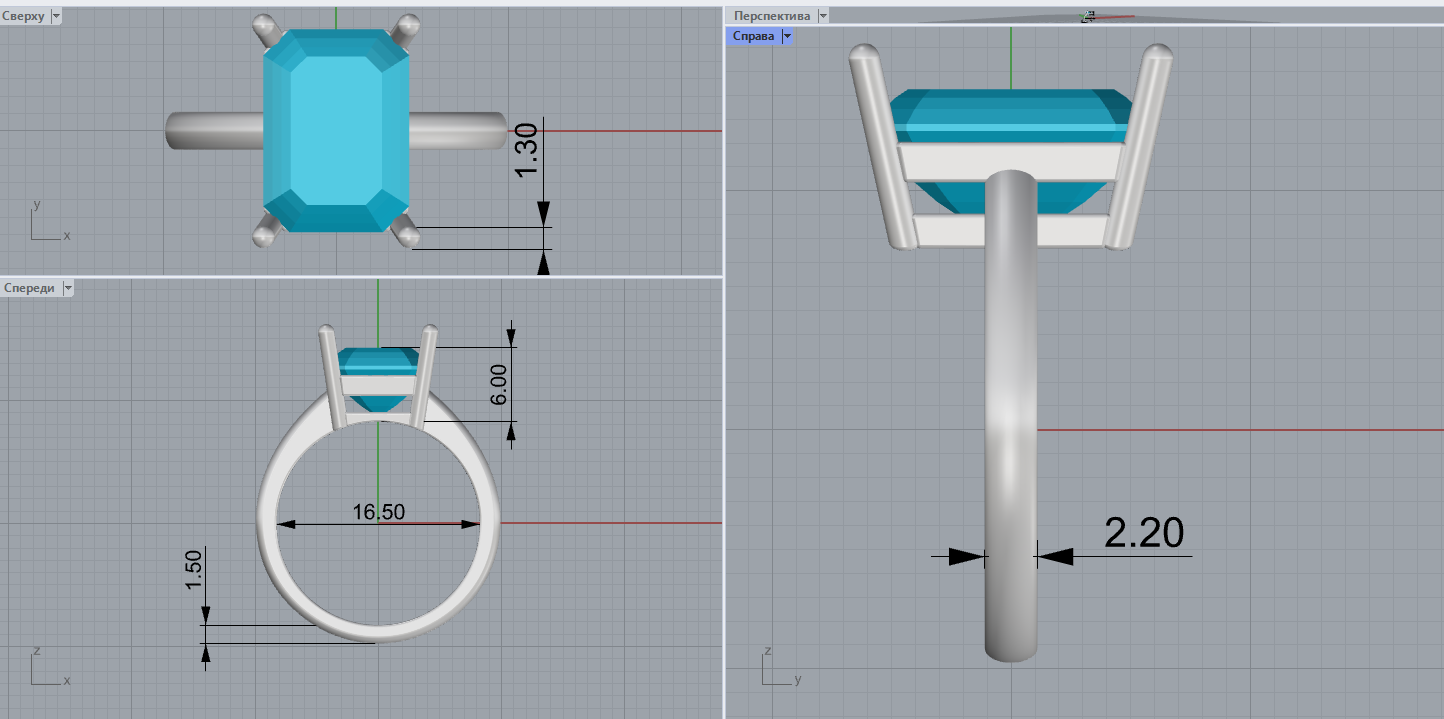Open the Сверху viewport dropdown arrow
Image resolution: width=1444 pixels, height=719 pixels.
pyautogui.click(x=55, y=16)
